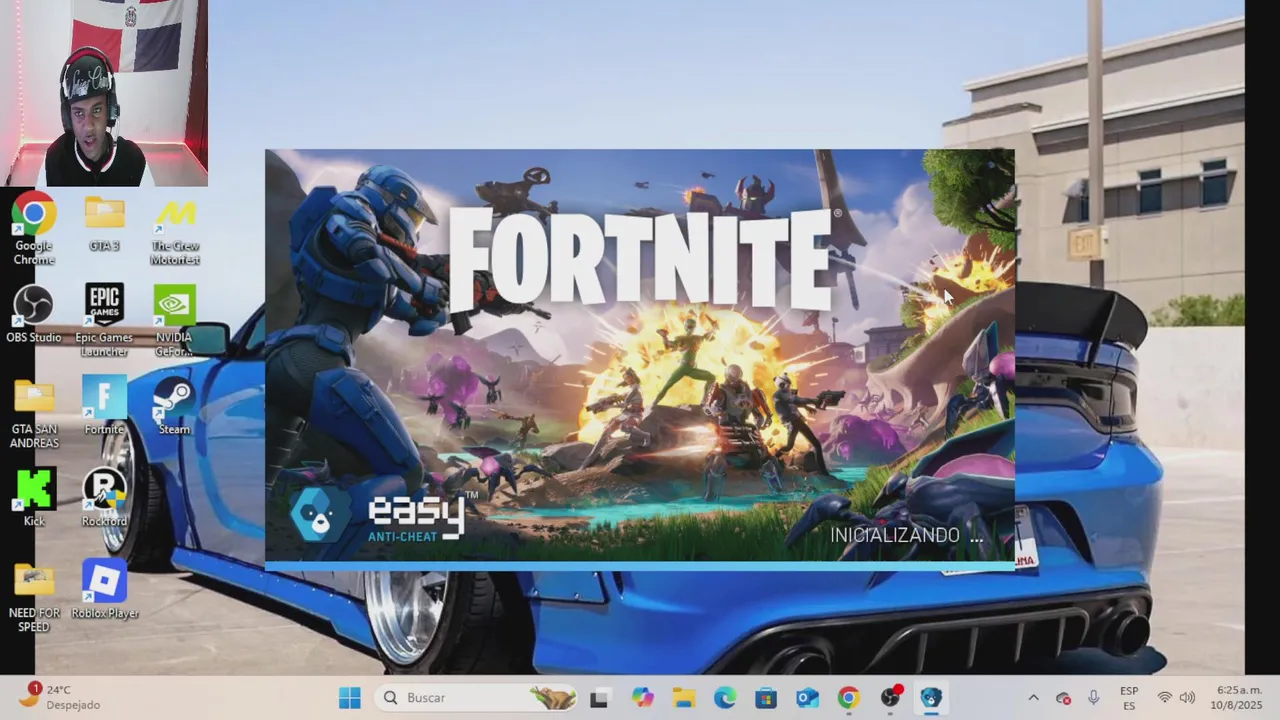The height and width of the screenshot is (720, 1280).
Task: Open the OneDrive tray icon
Action: point(1063,698)
